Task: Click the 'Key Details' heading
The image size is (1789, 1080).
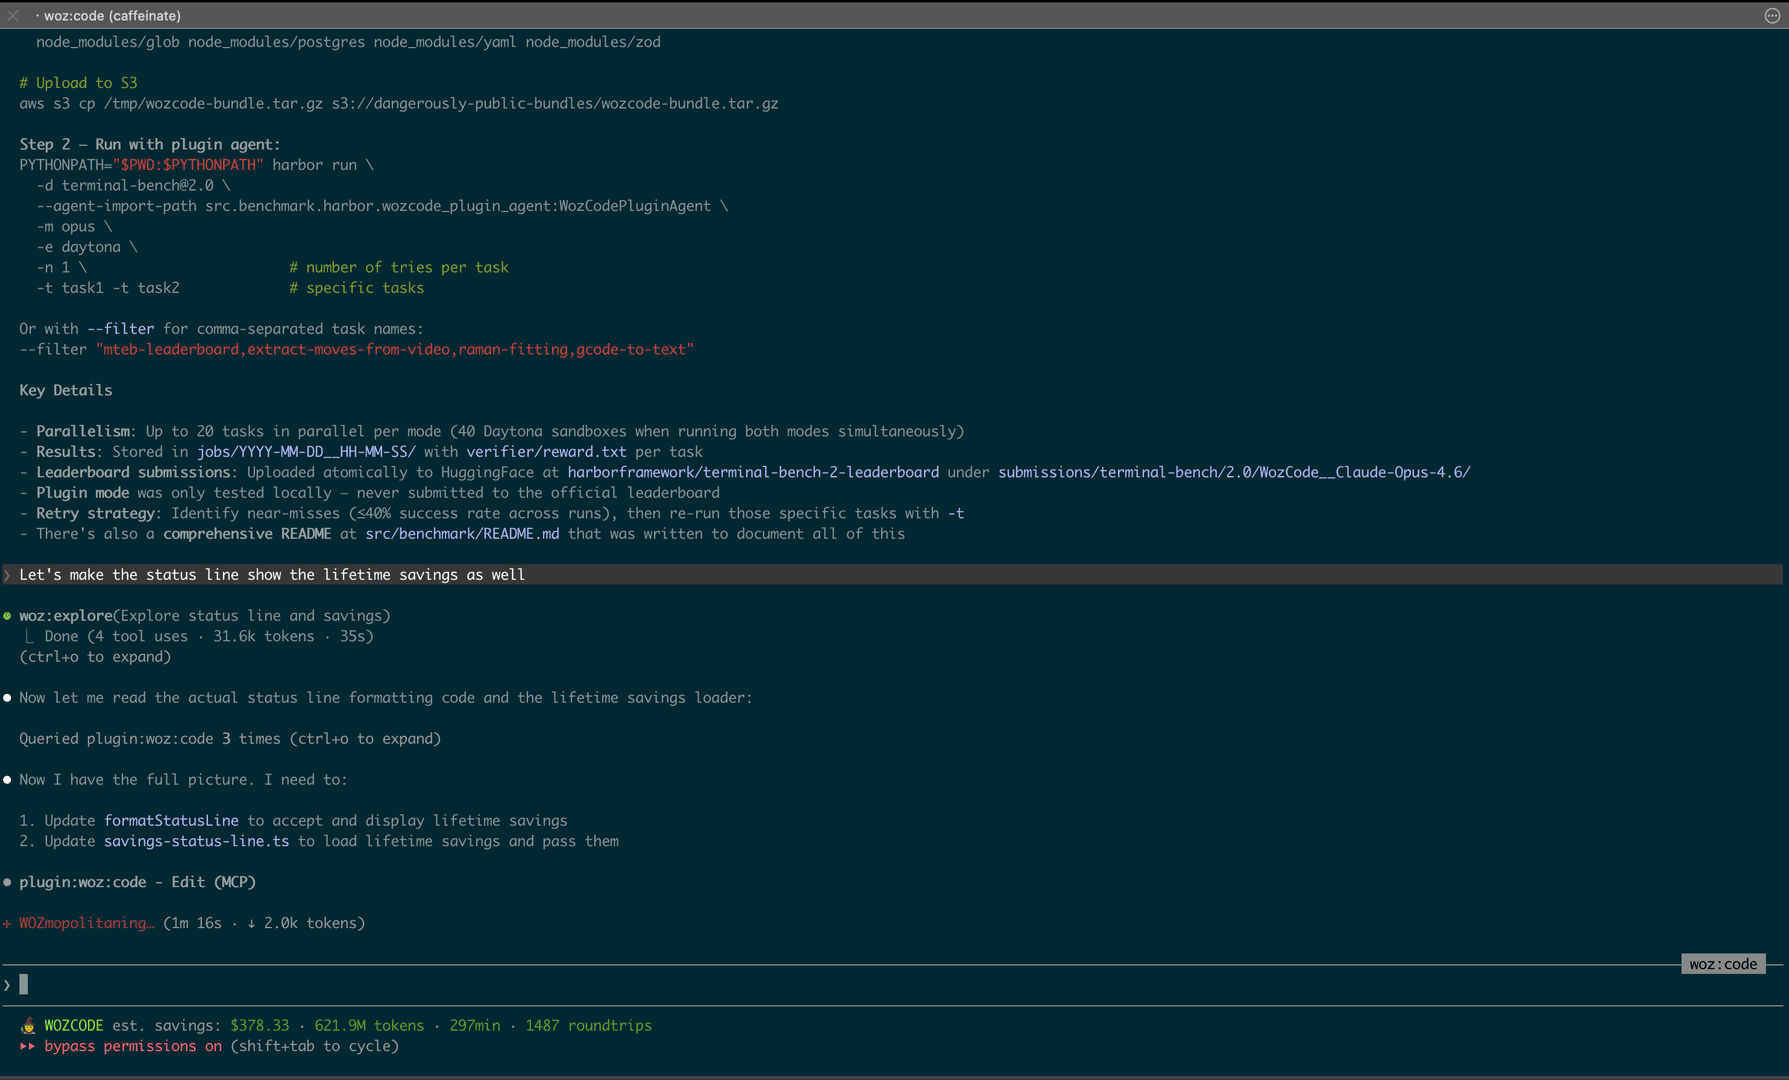Action: pyautogui.click(x=66, y=391)
